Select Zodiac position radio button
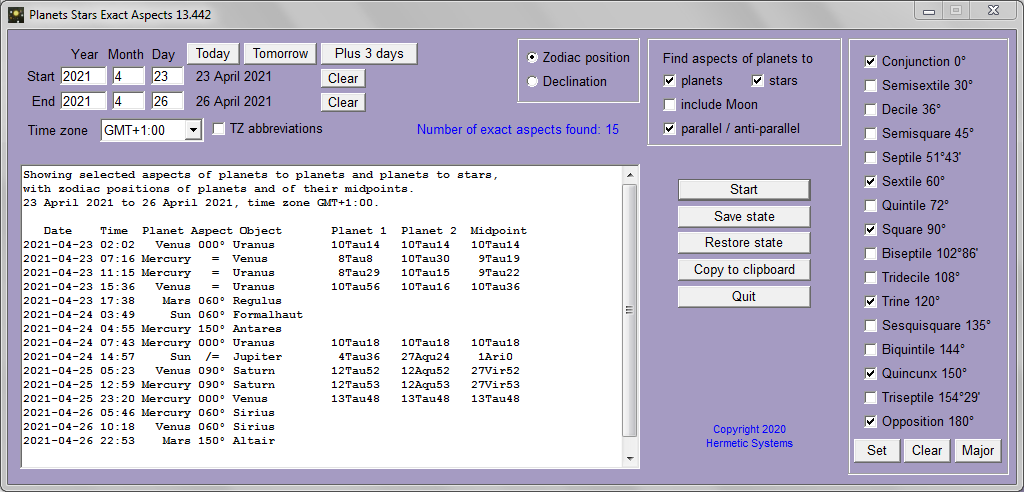This screenshot has height=492, width=1024. pyautogui.click(x=533, y=57)
